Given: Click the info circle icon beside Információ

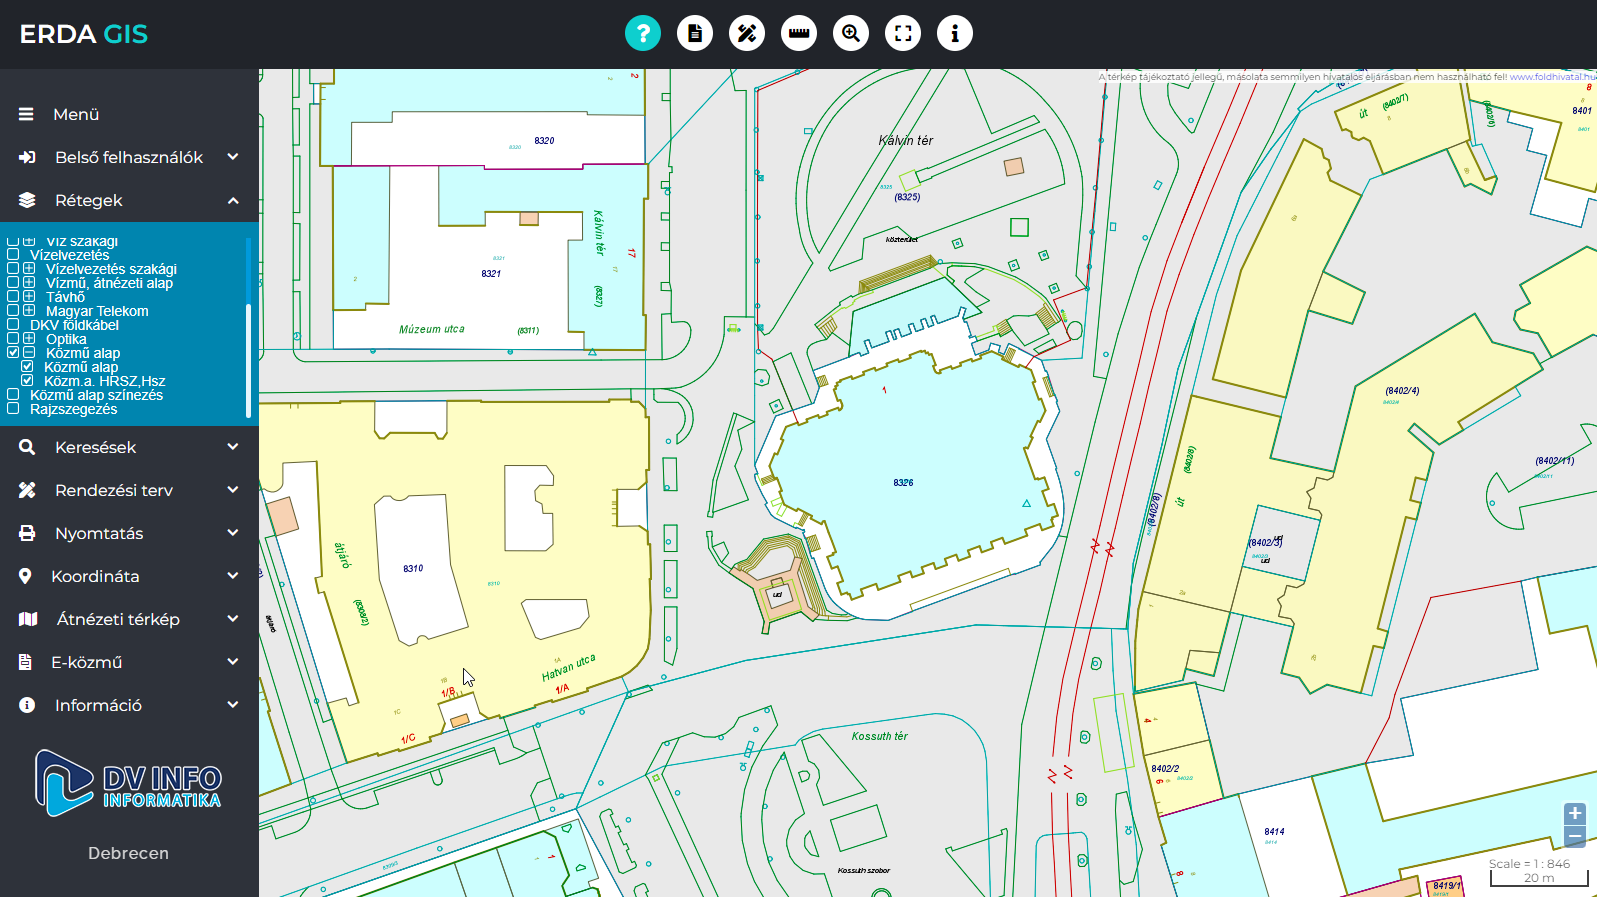Looking at the screenshot, I should 27,705.
